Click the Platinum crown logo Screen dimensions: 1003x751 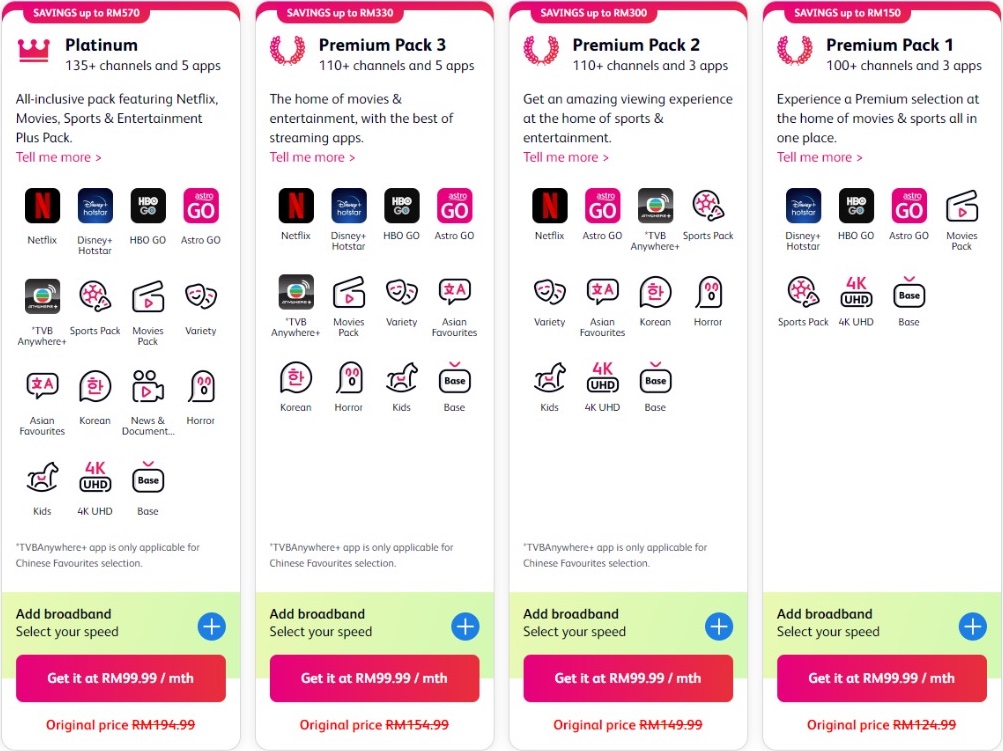coord(33,50)
